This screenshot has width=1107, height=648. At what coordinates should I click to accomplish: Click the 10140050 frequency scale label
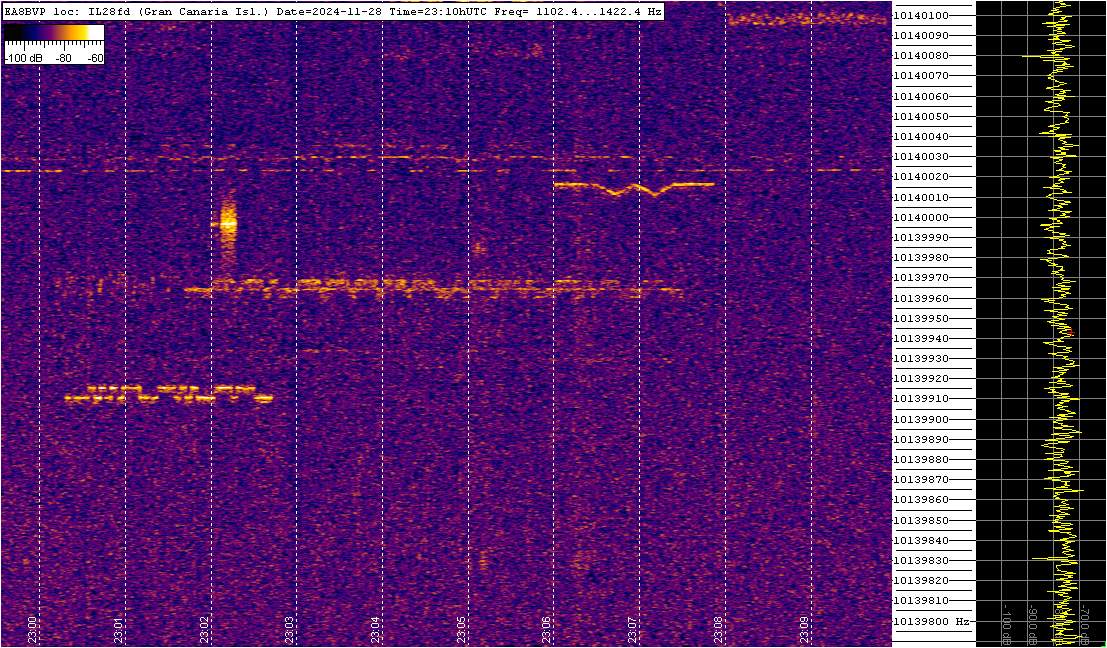pyautogui.click(x=921, y=116)
